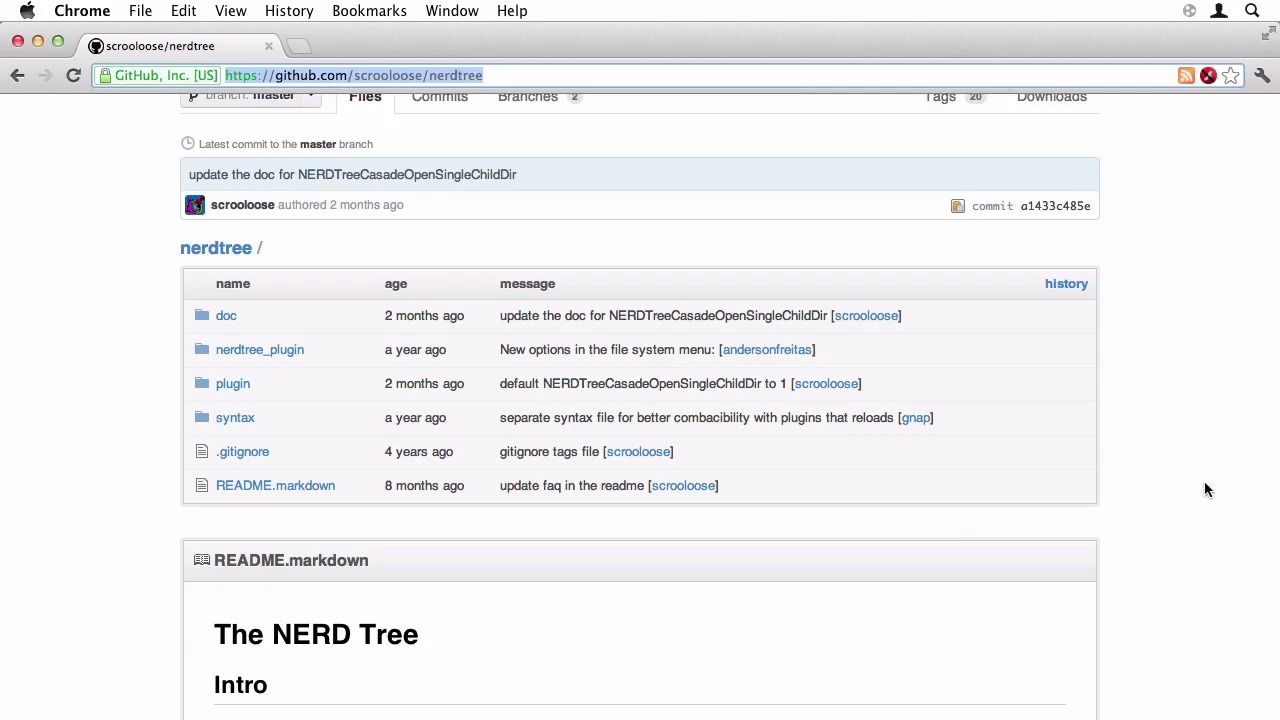Open the Chrome wrench settings menu
Image resolution: width=1280 pixels, height=720 pixels.
[1262, 76]
